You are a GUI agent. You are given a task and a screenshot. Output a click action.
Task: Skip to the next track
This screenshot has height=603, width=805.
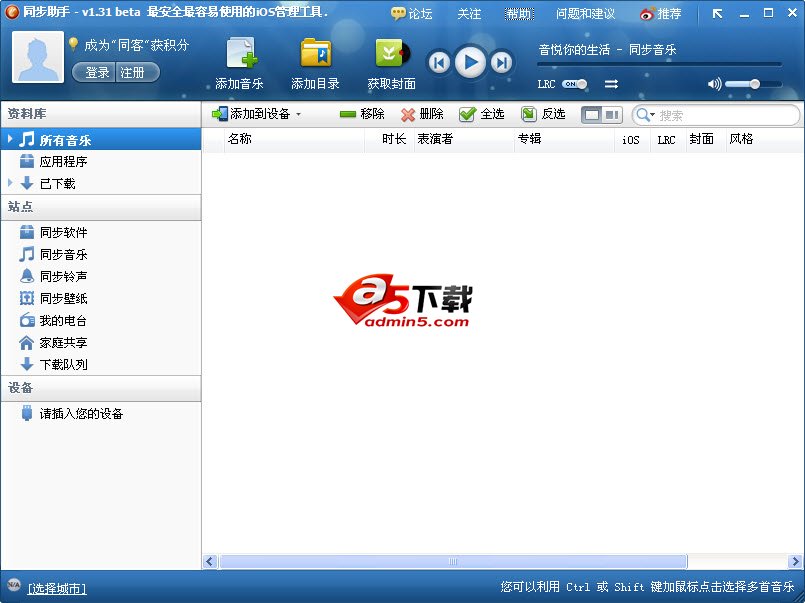(x=502, y=63)
